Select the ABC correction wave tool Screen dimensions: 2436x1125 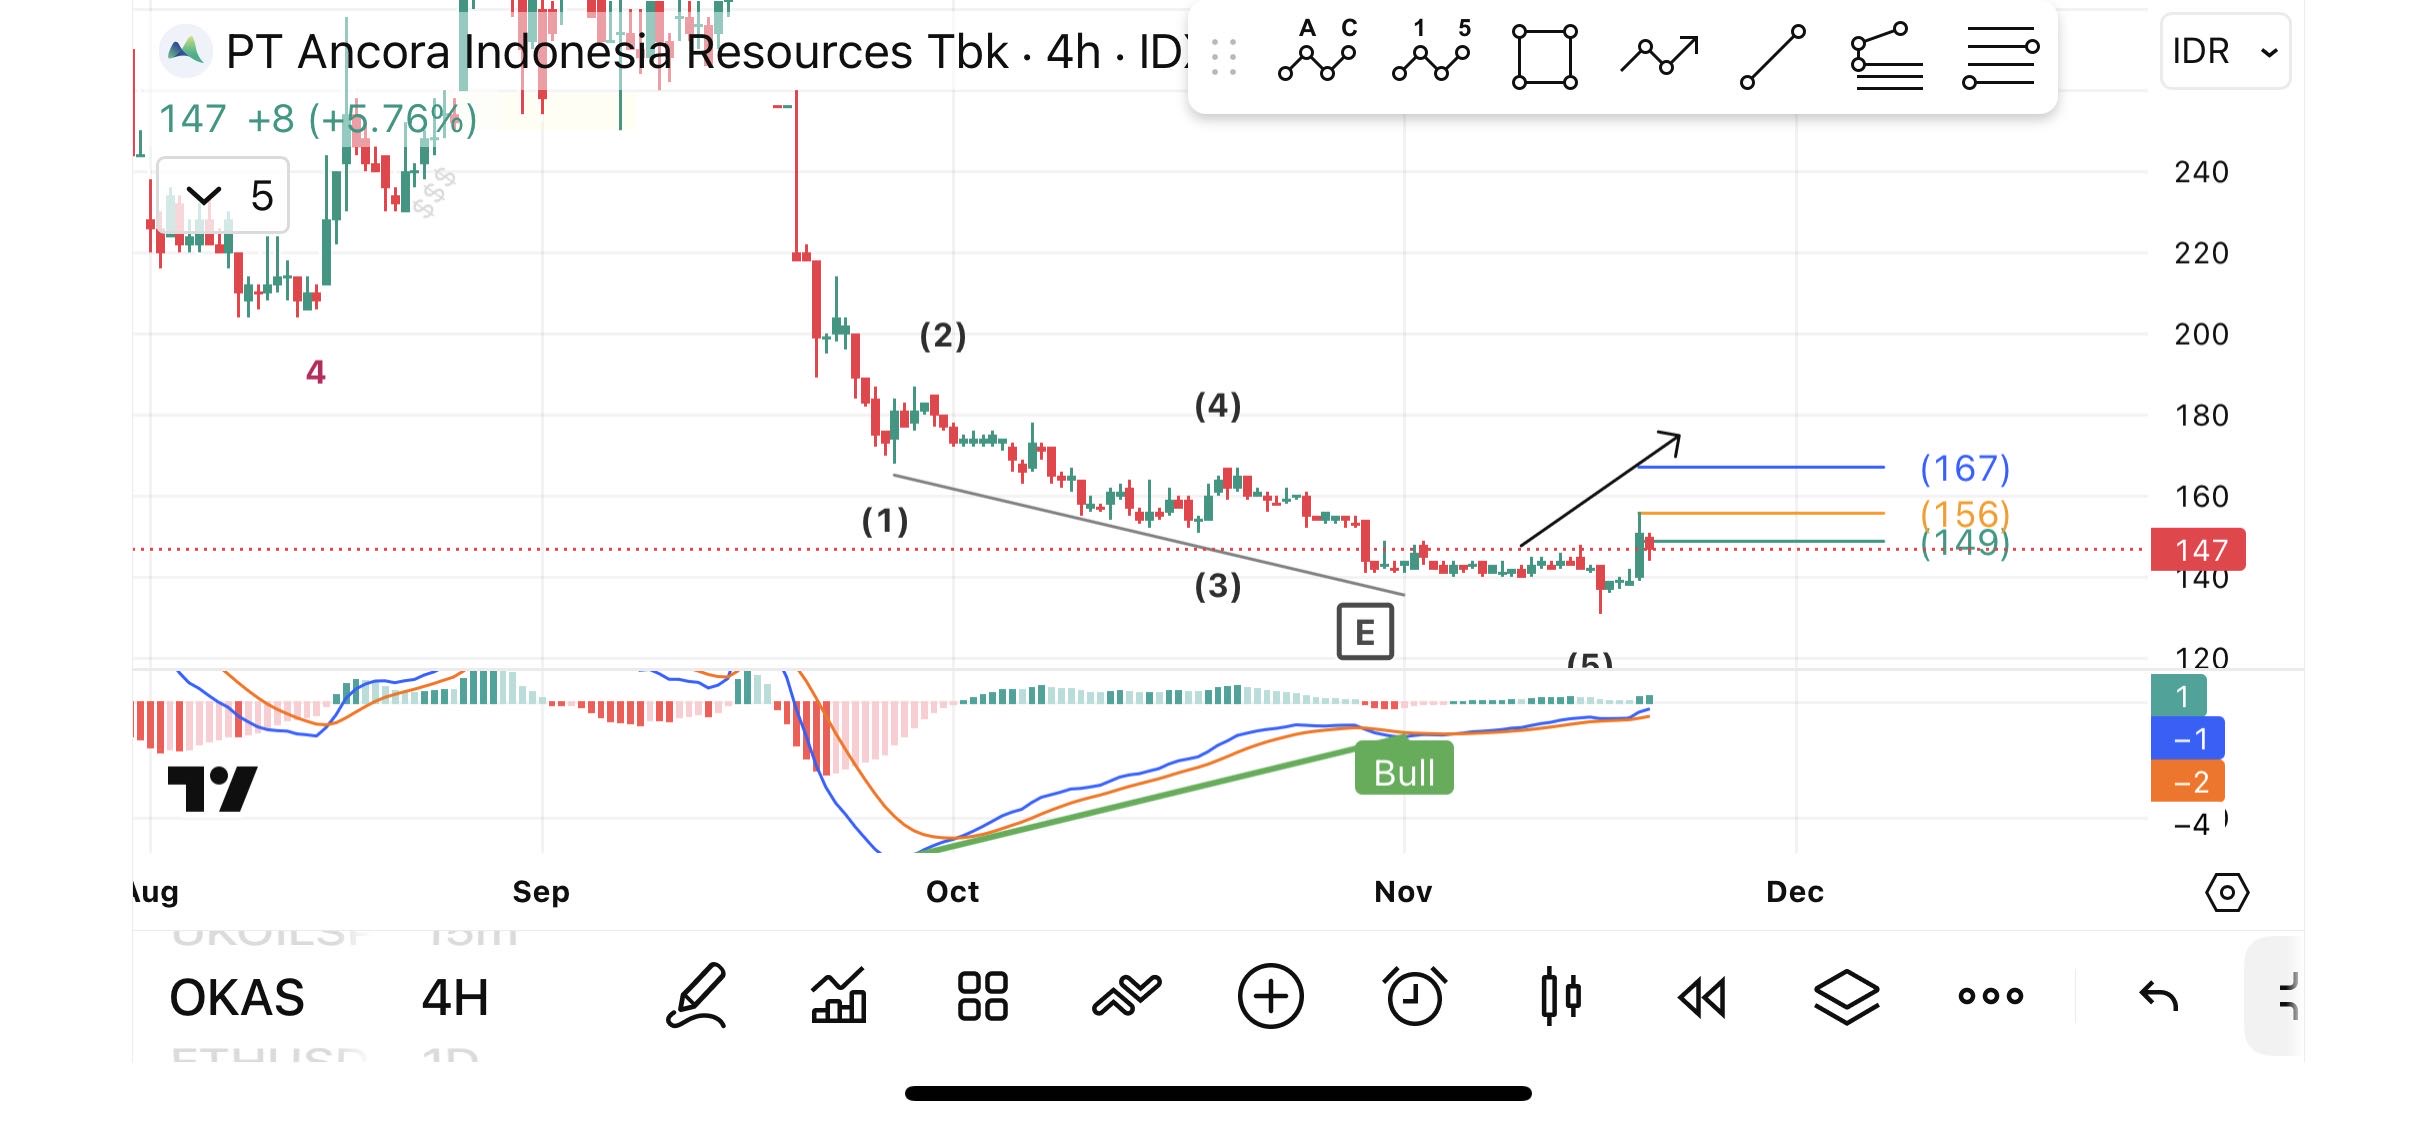(x=1317, y=57)
